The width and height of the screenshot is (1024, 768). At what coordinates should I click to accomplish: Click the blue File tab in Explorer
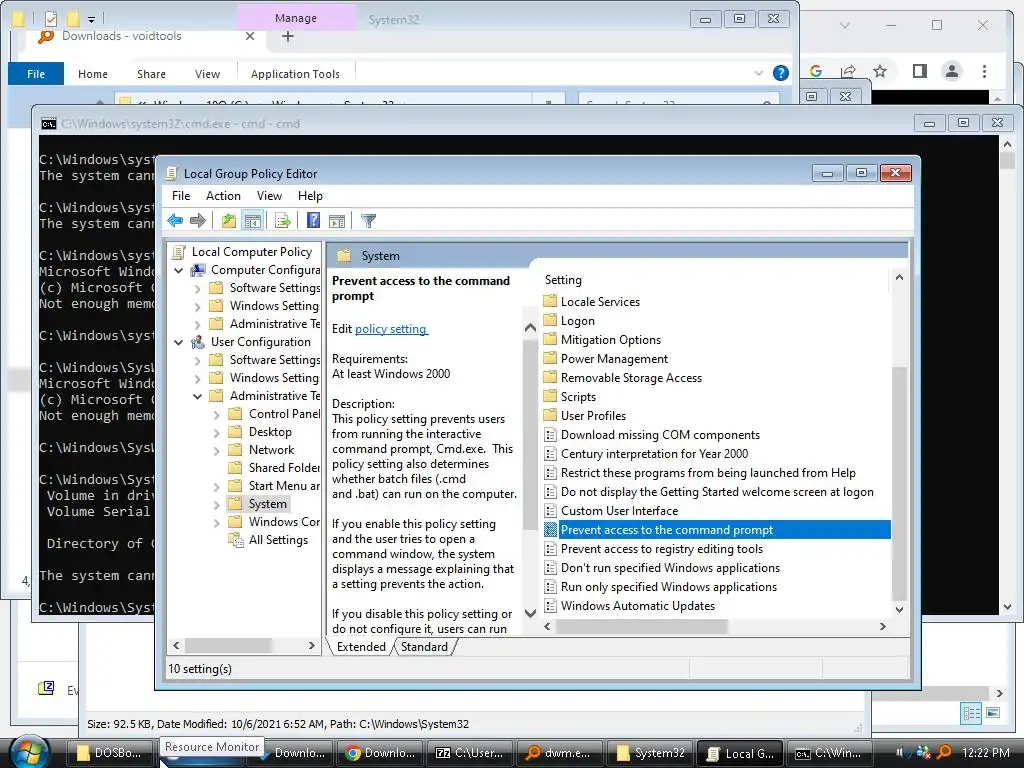click(x=36, y=74)
